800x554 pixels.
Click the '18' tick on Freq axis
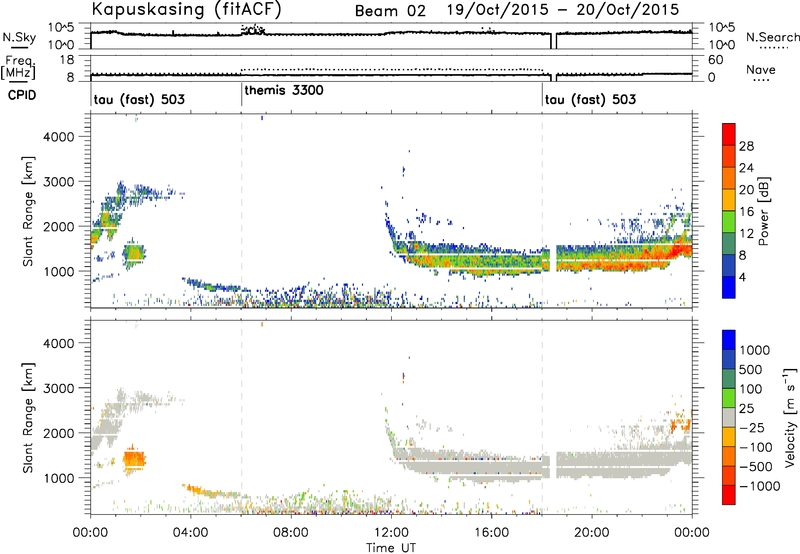[67, 60]
